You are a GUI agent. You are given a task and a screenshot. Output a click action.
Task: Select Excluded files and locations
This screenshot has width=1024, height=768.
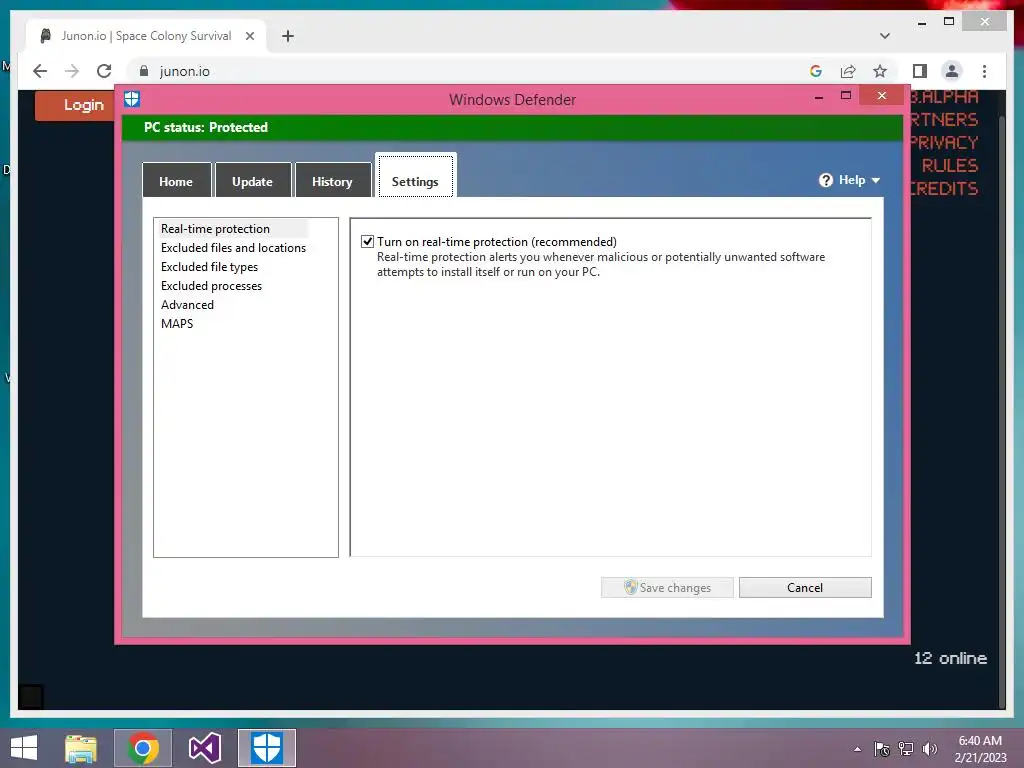click(x=233, y=248)
